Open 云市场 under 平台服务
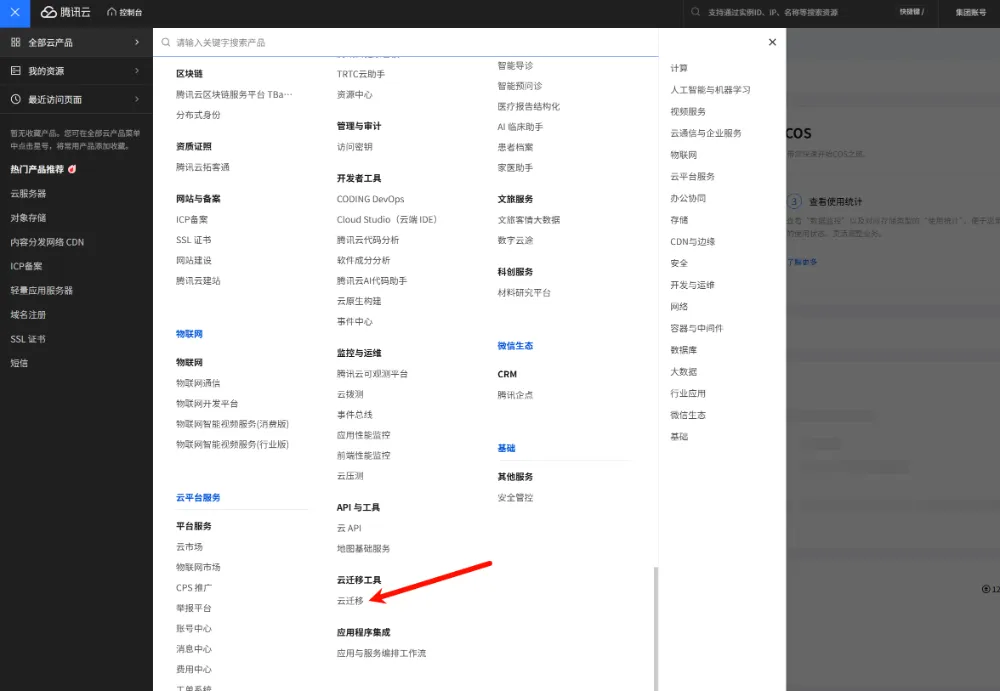 pos(189,546)
